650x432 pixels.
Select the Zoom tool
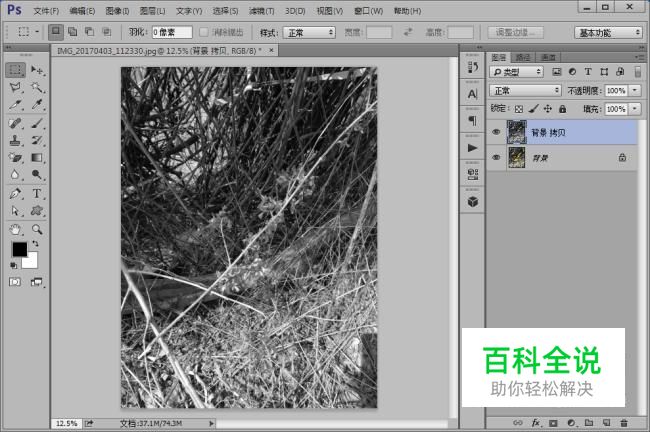37,229
